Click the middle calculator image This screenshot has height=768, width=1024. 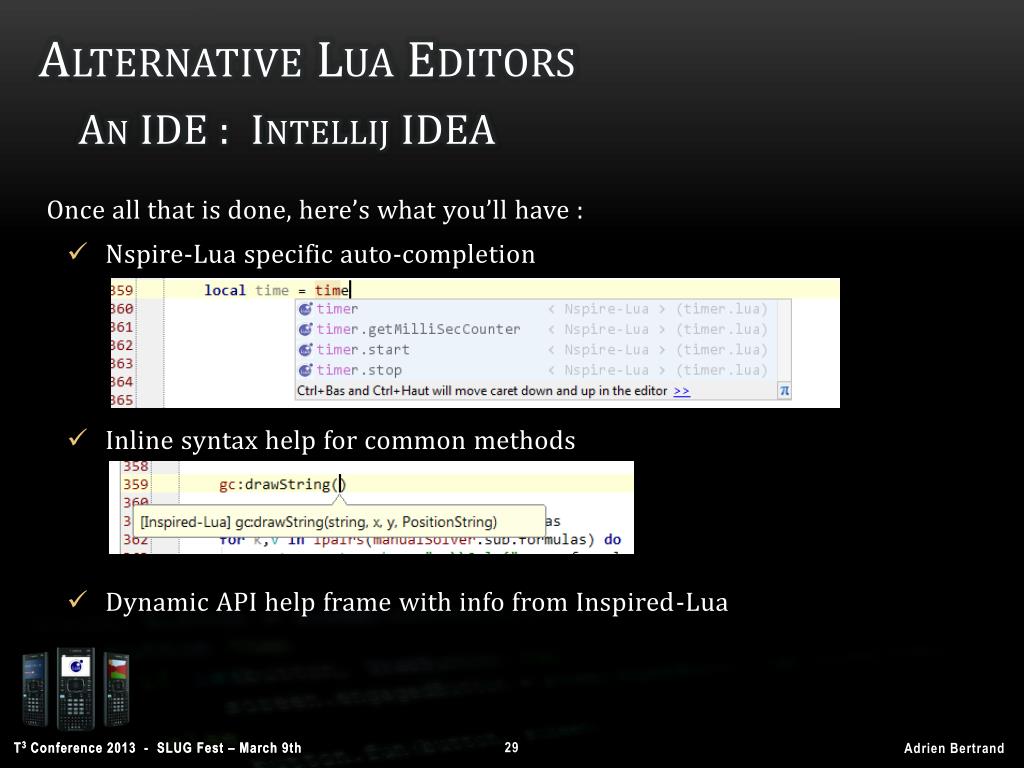click(76, 689)
